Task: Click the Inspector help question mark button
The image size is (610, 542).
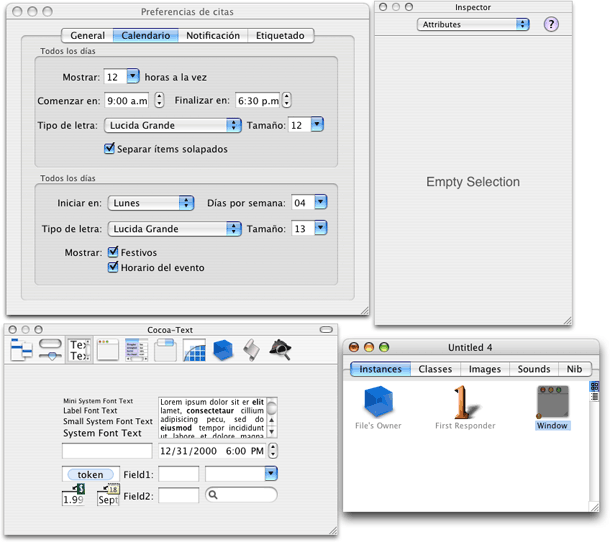Action: coord(551,25)
